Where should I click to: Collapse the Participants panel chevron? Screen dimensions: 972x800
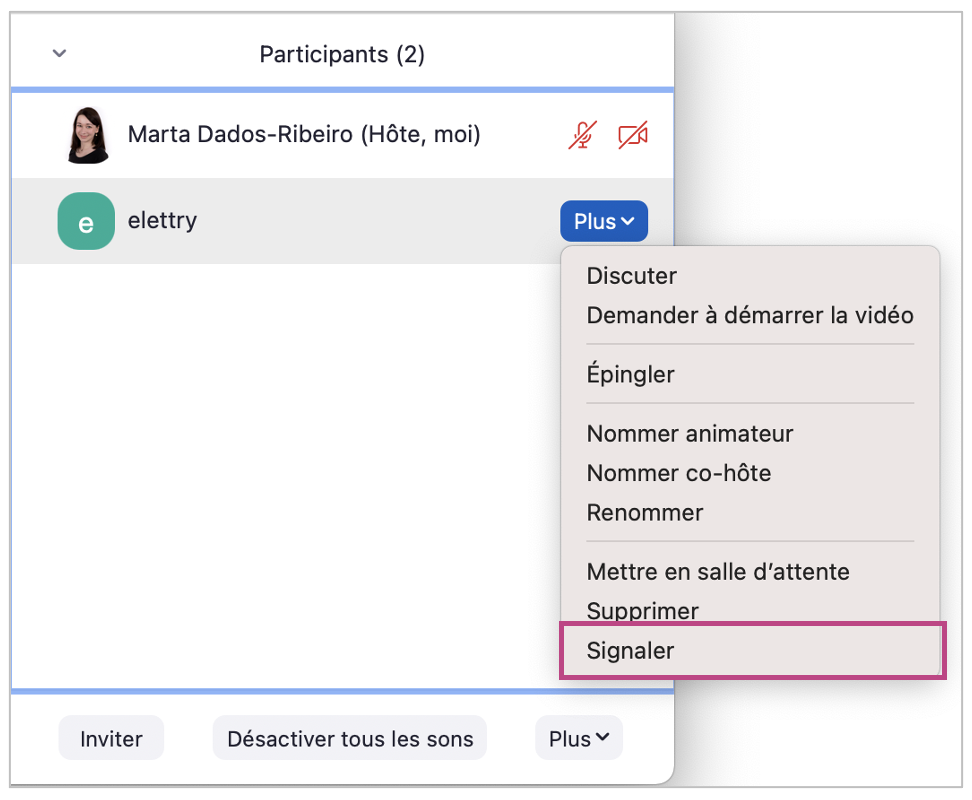coord(60,53)
